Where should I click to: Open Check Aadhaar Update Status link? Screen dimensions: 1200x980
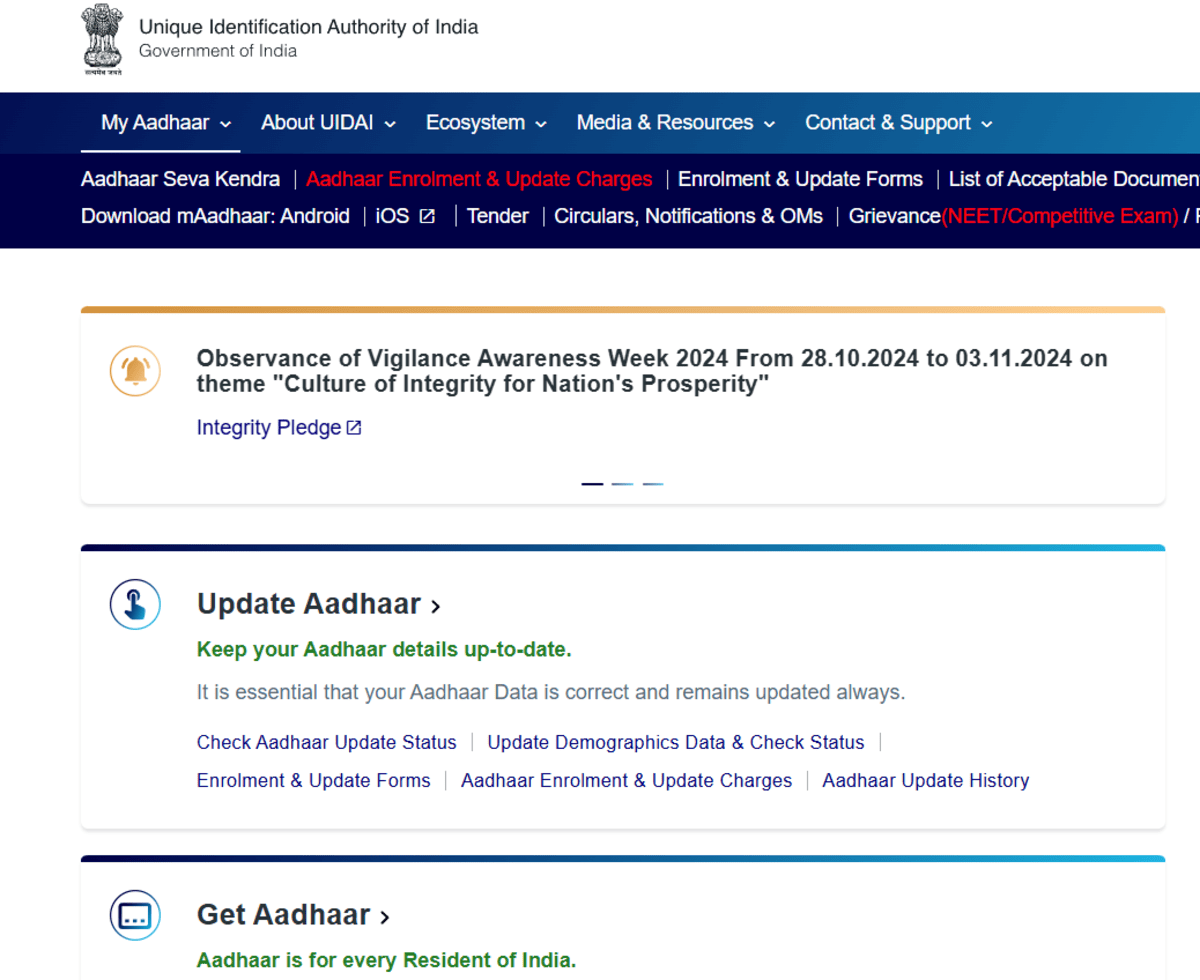tap(326, 743)
